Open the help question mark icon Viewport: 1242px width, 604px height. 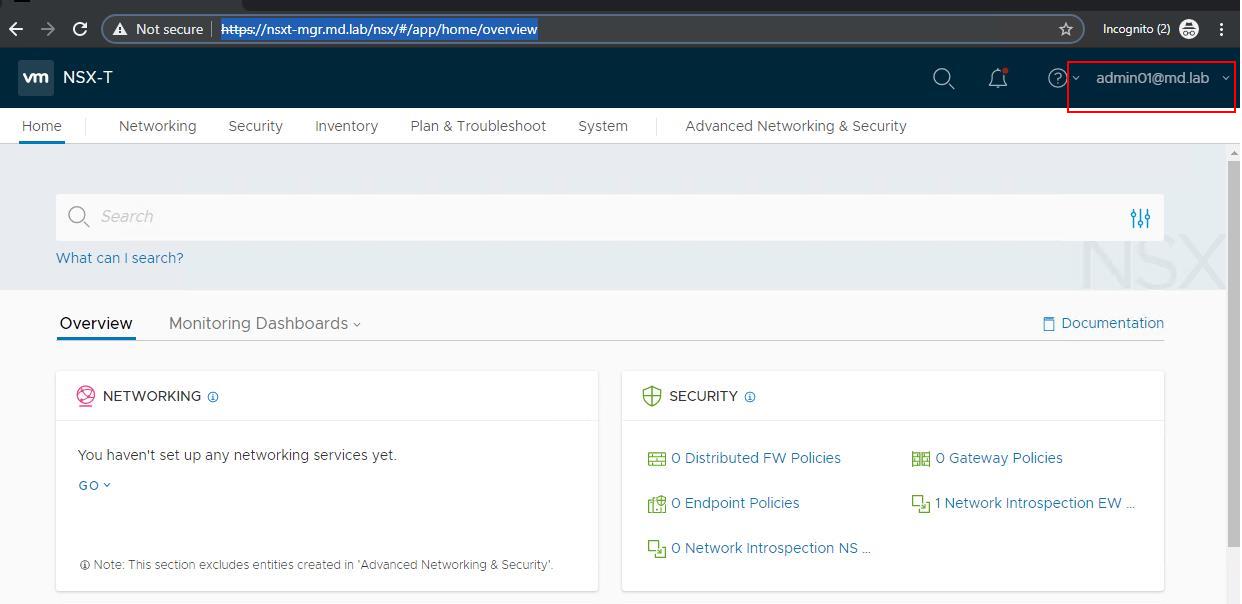[1057, 78]
